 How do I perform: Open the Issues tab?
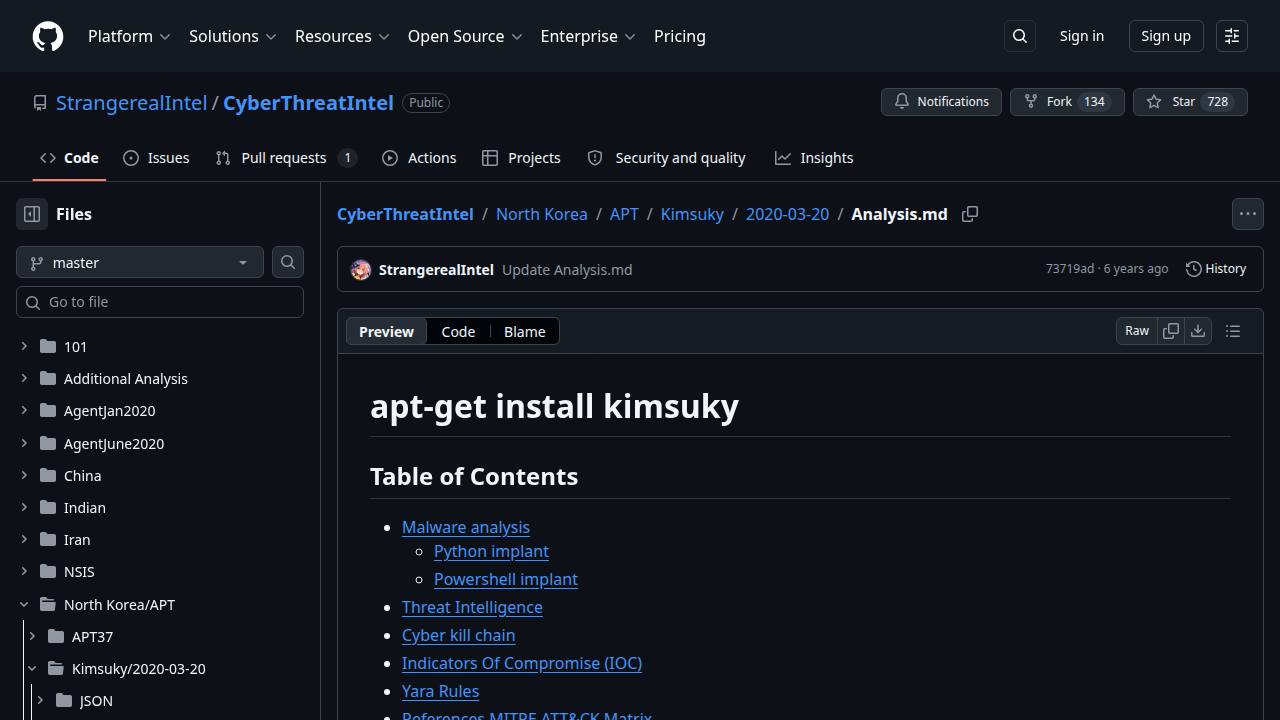(156, 158)
